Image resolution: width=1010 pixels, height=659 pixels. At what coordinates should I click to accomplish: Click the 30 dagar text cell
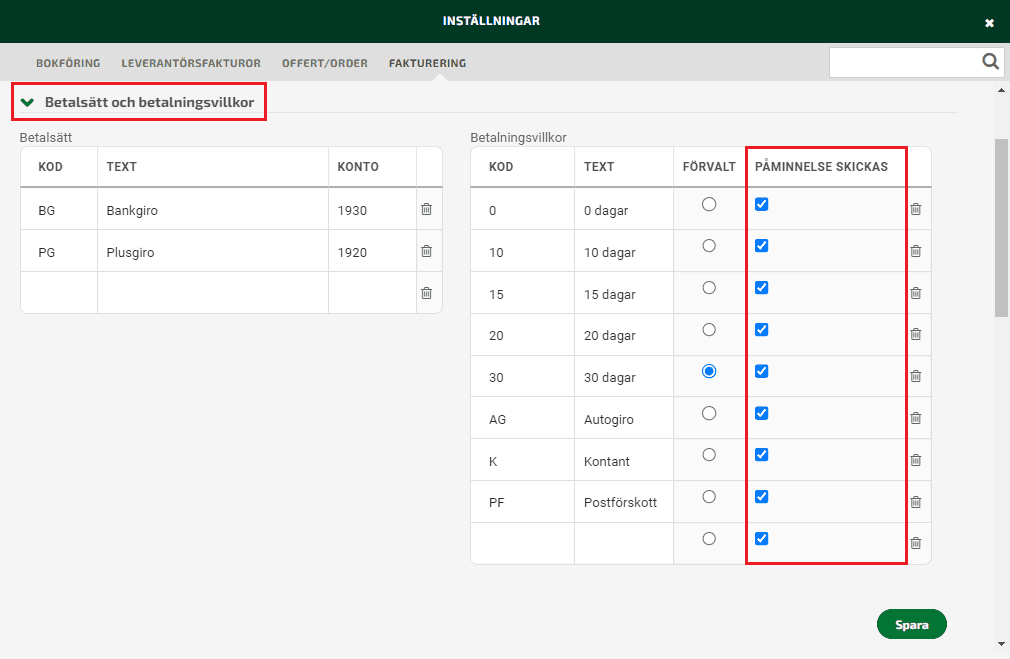(624, 376)
